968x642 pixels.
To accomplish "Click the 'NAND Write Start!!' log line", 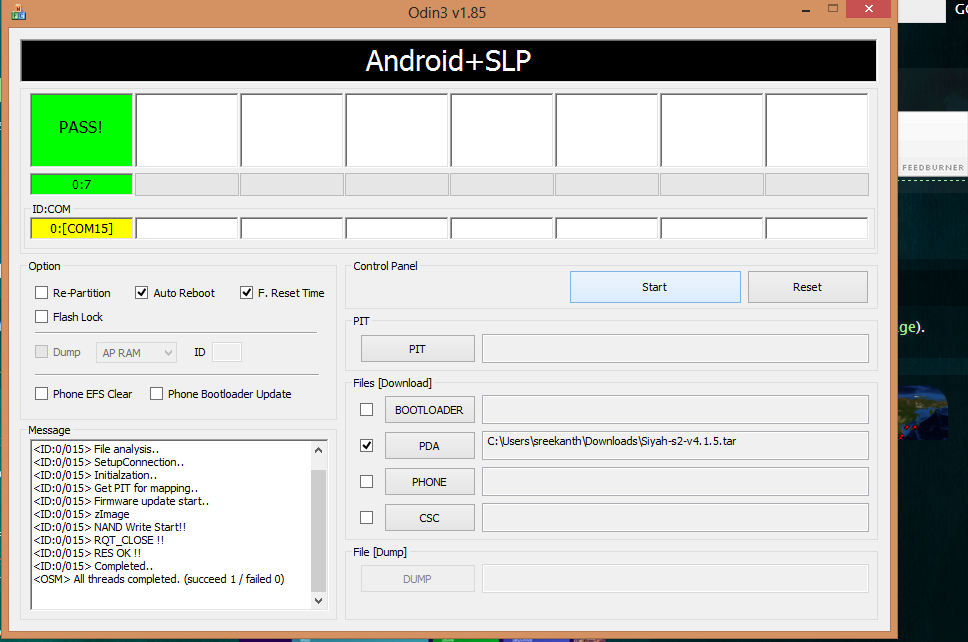I will click(x=110, y=527).
